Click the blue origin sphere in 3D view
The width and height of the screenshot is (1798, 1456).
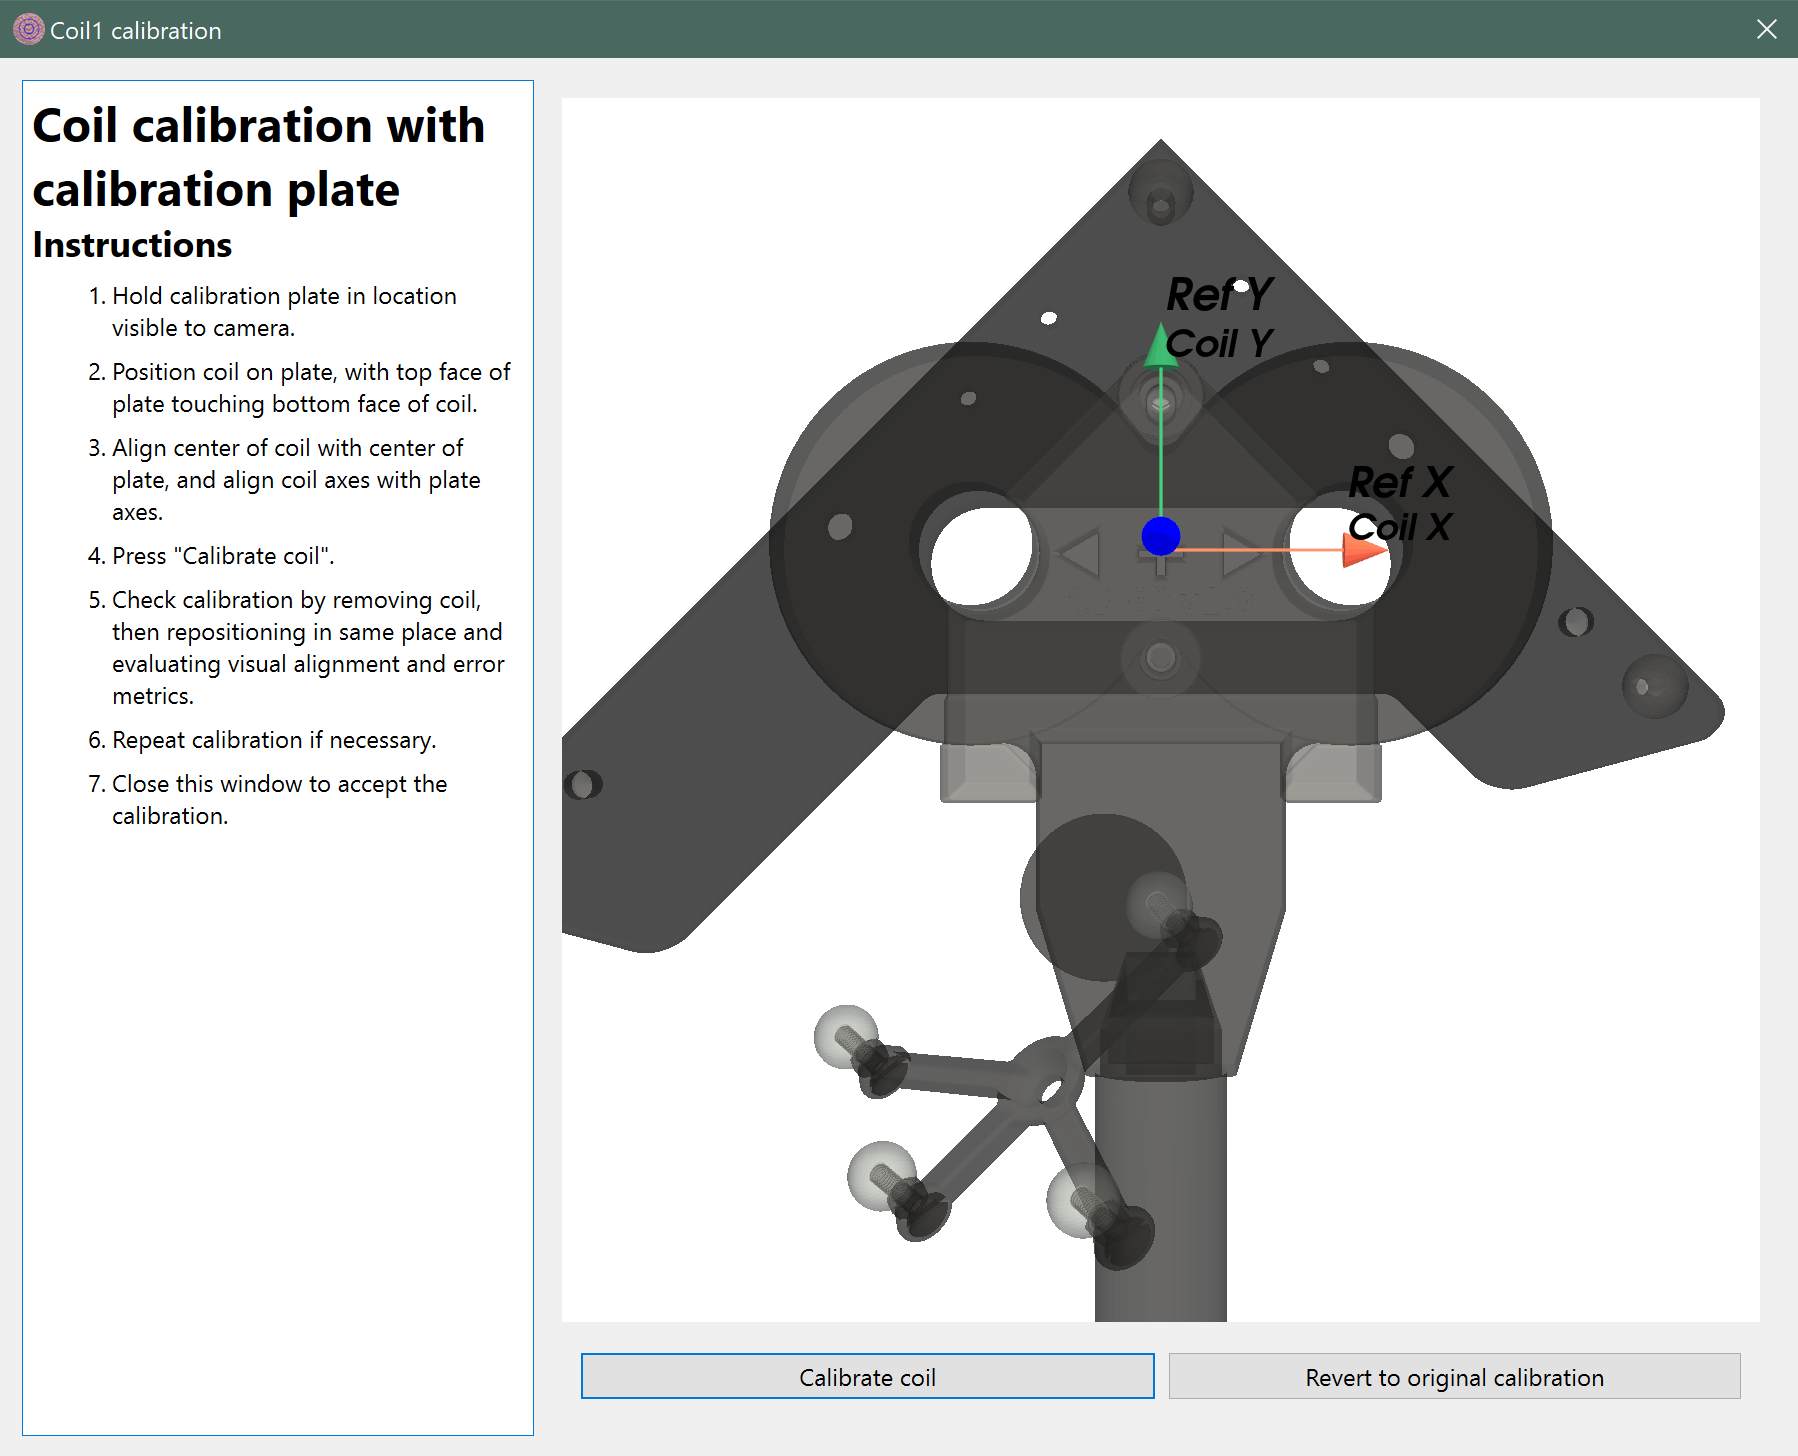pos(1160,536)
